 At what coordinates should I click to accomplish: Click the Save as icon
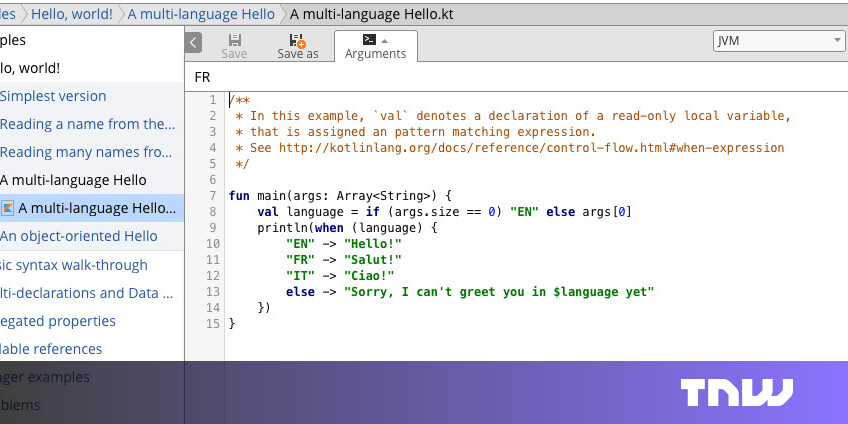click(297, 40)
